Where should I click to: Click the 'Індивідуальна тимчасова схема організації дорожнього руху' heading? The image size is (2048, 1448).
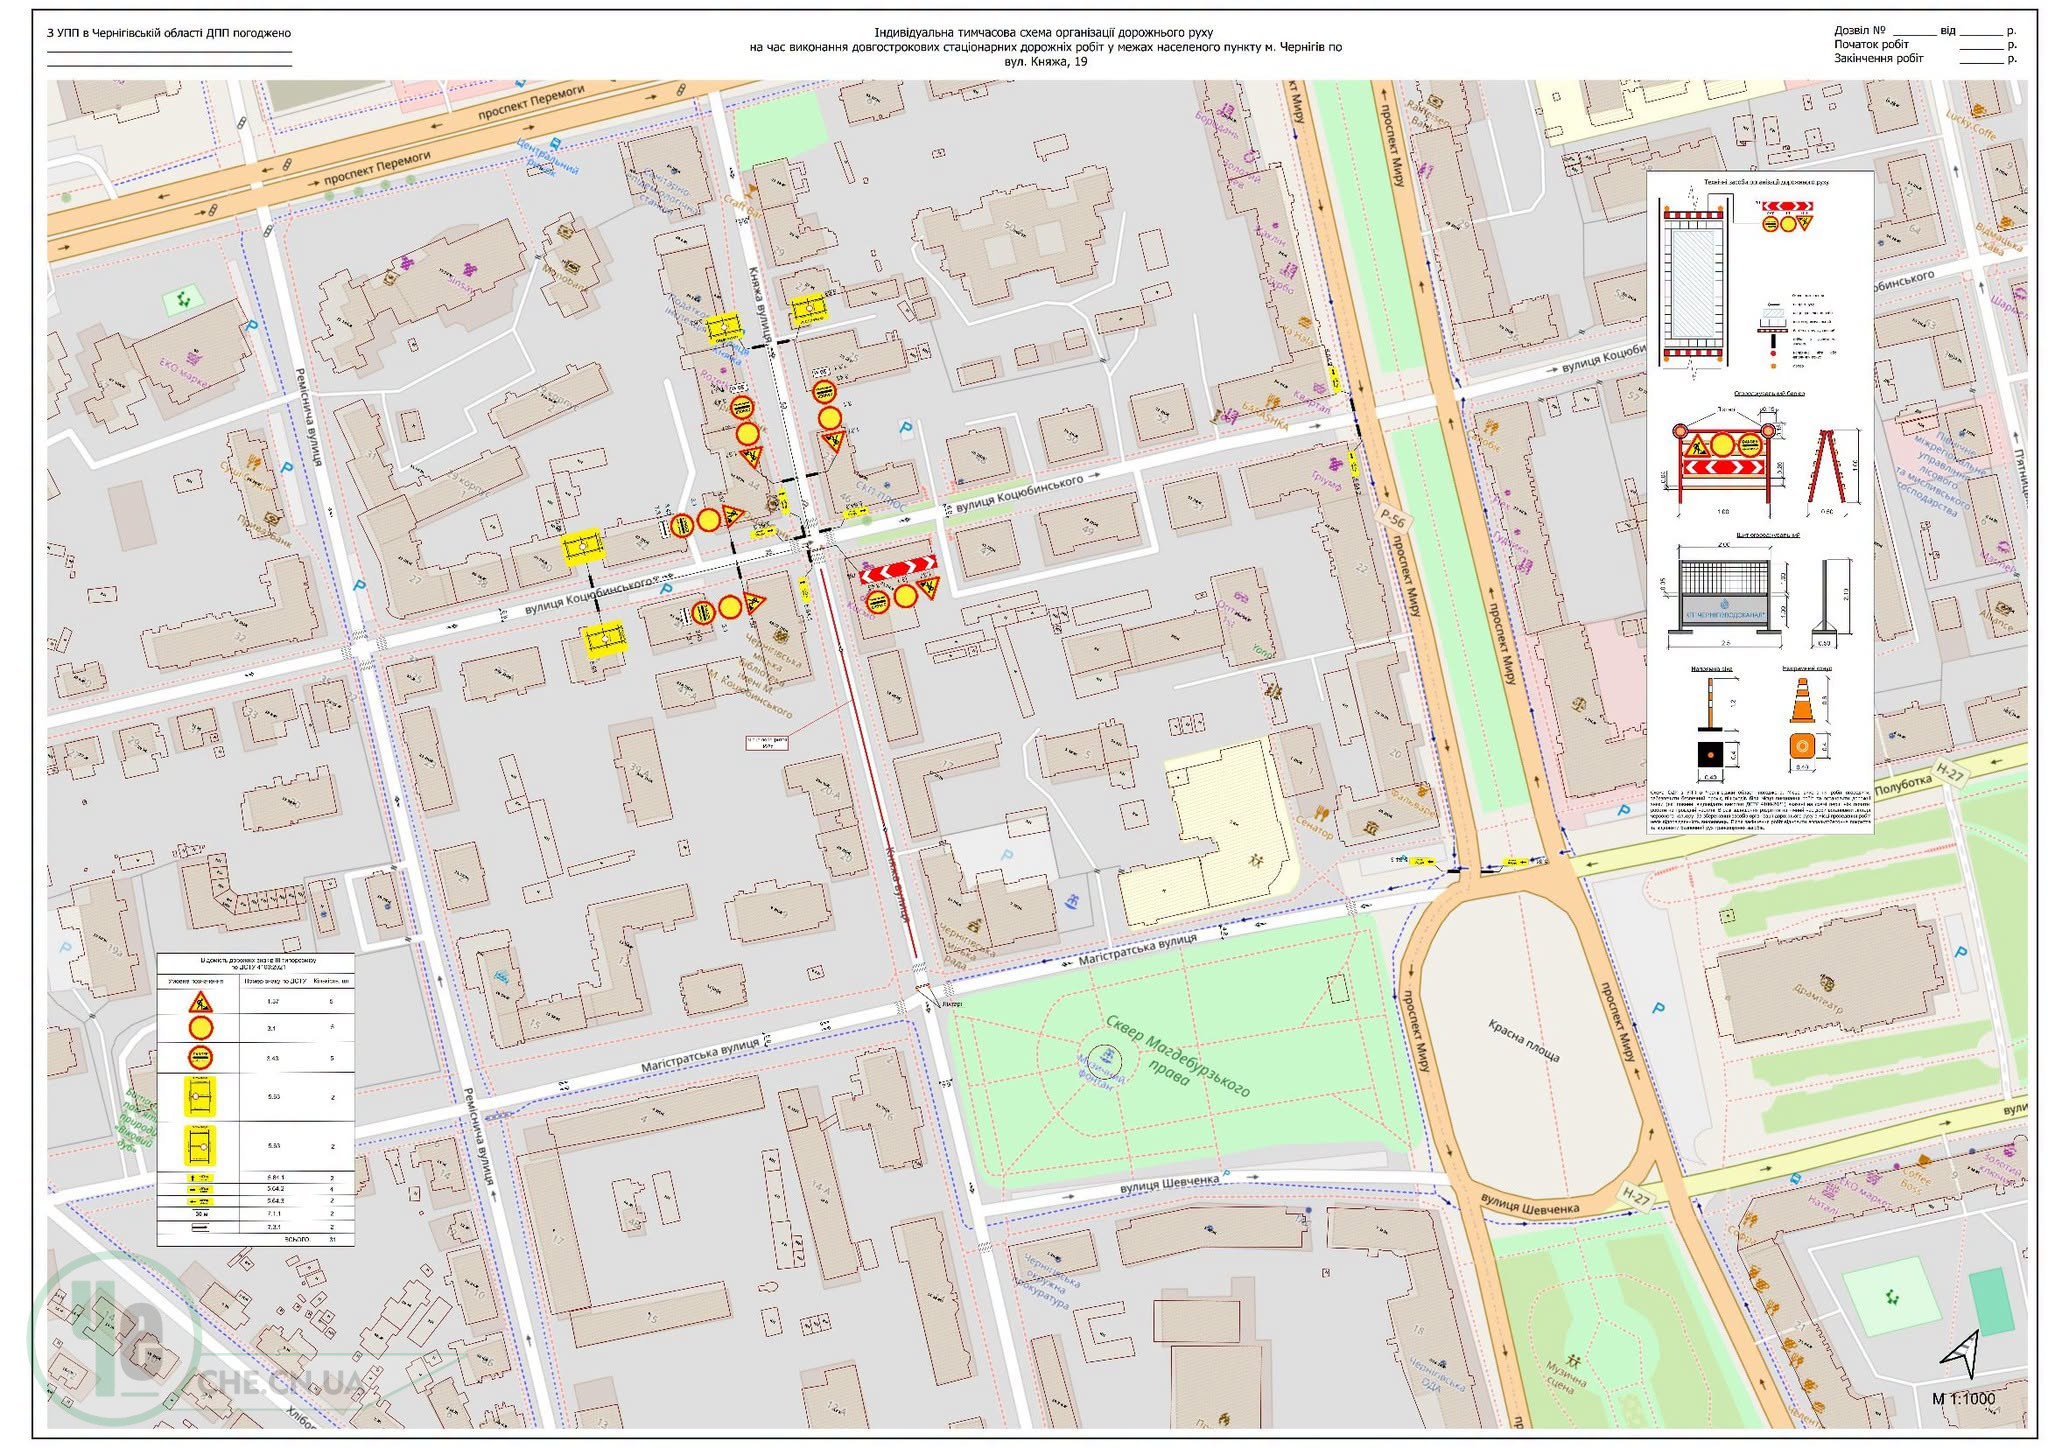(x=1044, y=33)
